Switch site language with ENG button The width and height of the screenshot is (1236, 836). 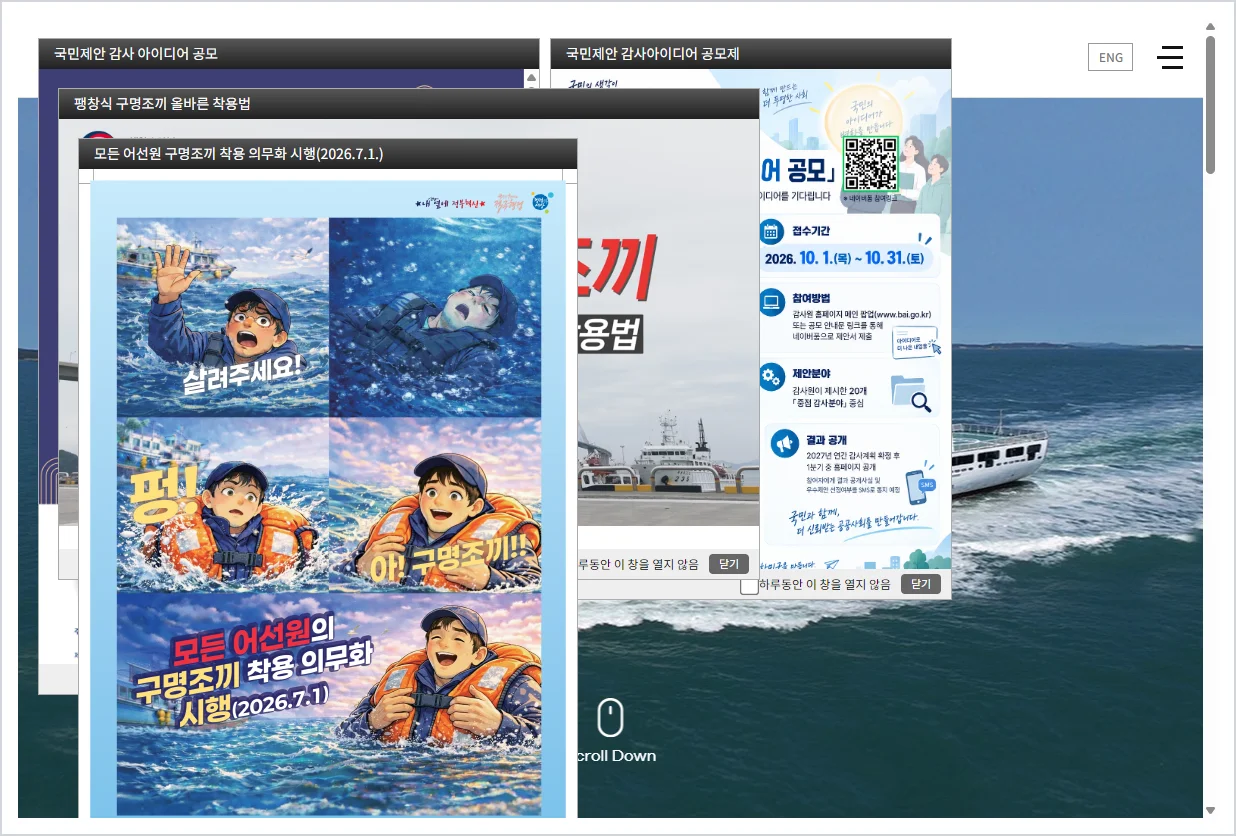1111,57
